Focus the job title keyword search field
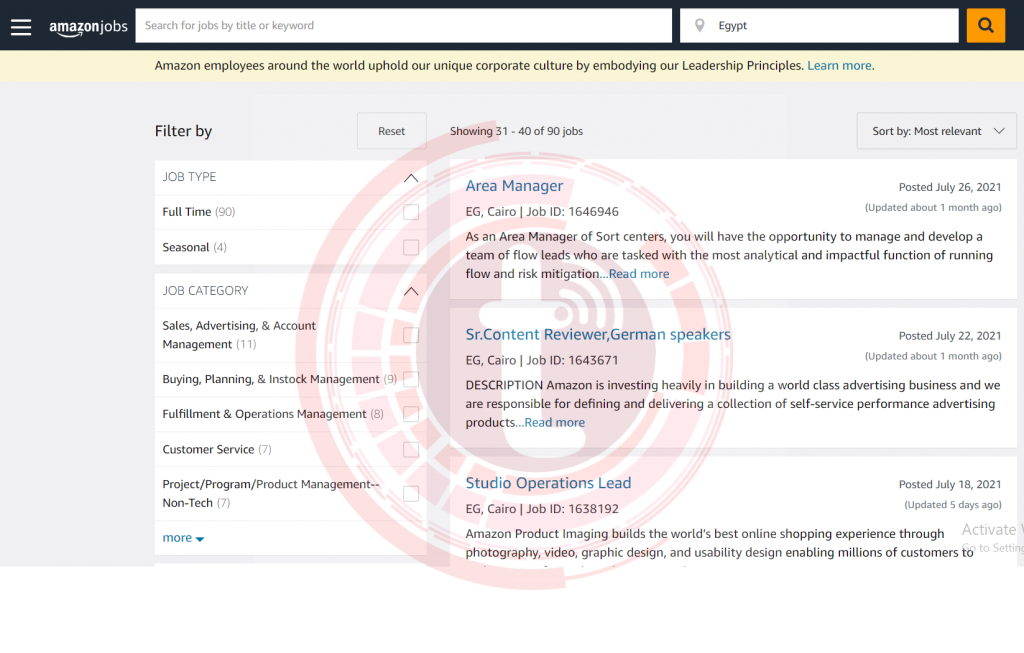The width and height of the screenshot is (1024, 653). click(403, 25)
